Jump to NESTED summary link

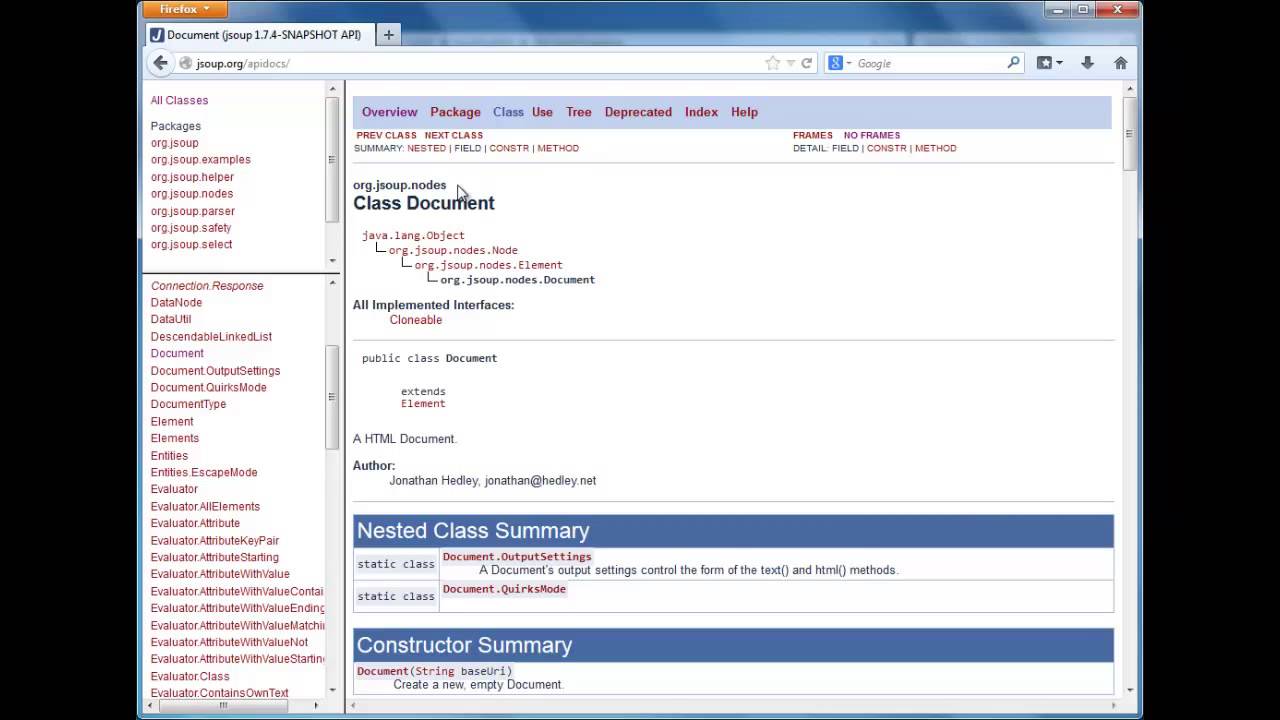pyautogui.click(x=426, y=148)
